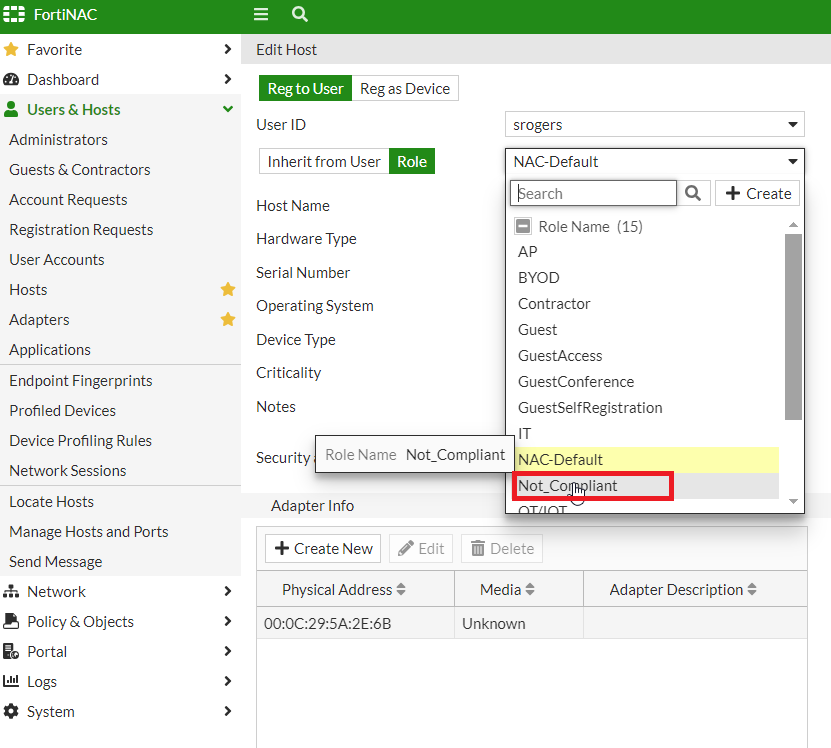Click the hamburger menu icon in header
This screenshot has height=748, width=831.
(261, 15)
